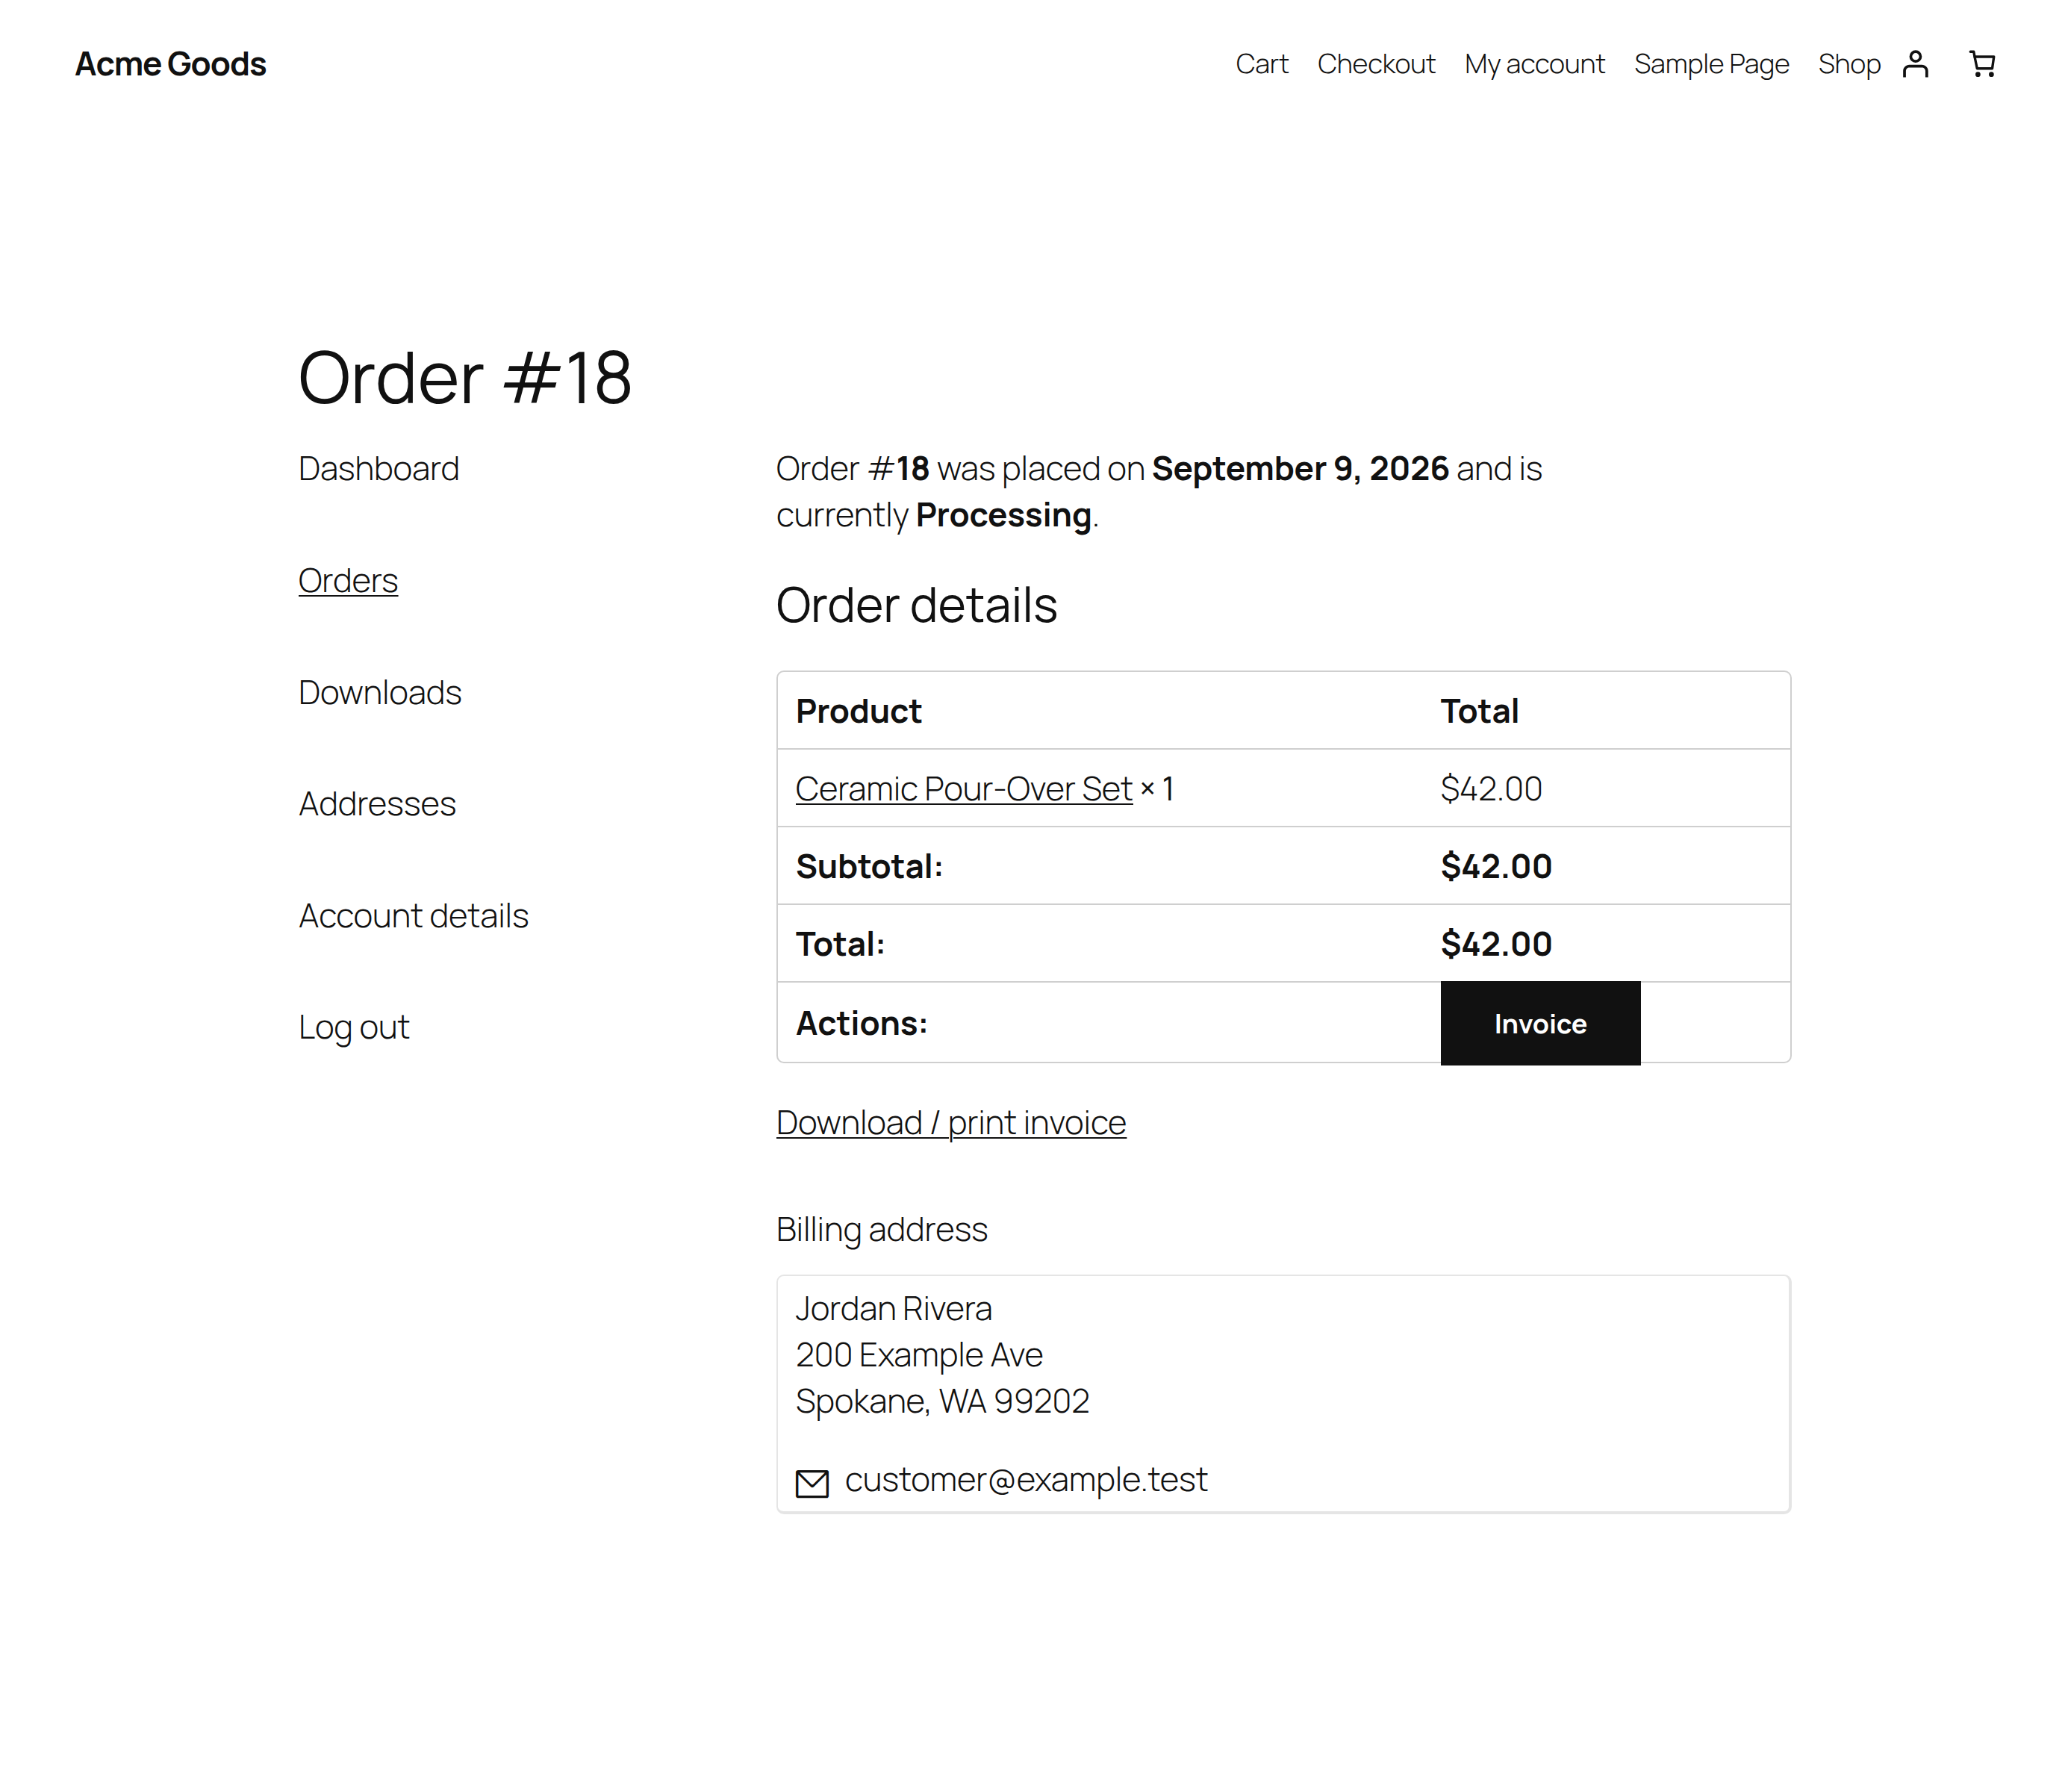Navigate to My account in top navigation
The width and height of the screenshot is (2068, 1792).
coord(1534,64)
